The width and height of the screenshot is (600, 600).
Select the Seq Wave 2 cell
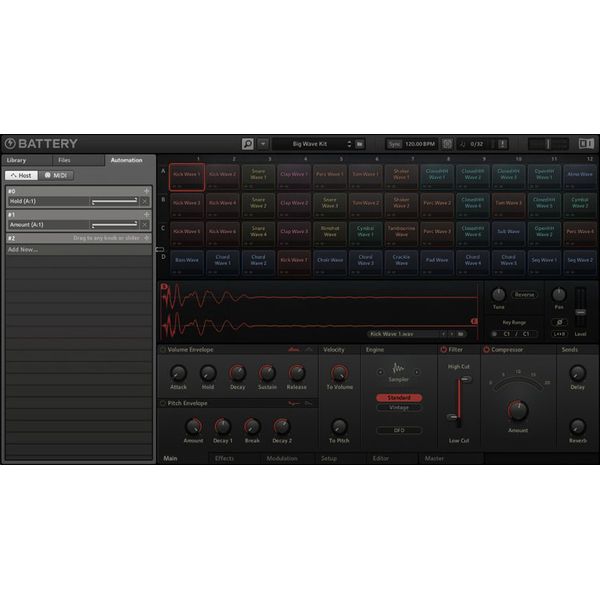tap(580, 262)
